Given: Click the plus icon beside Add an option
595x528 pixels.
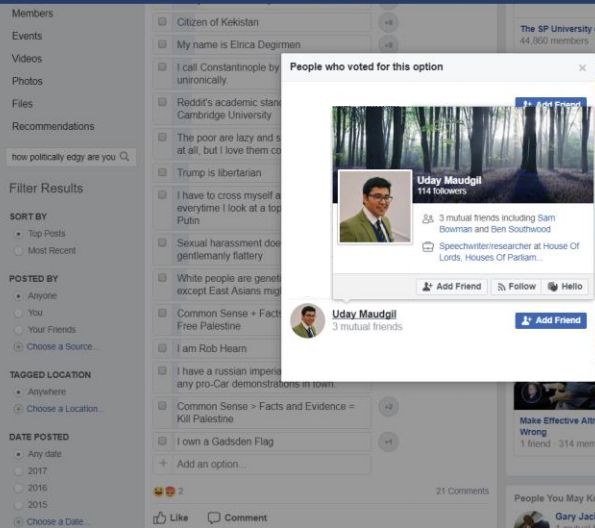Looking at the screenshot, I should [x=163, y=463].
